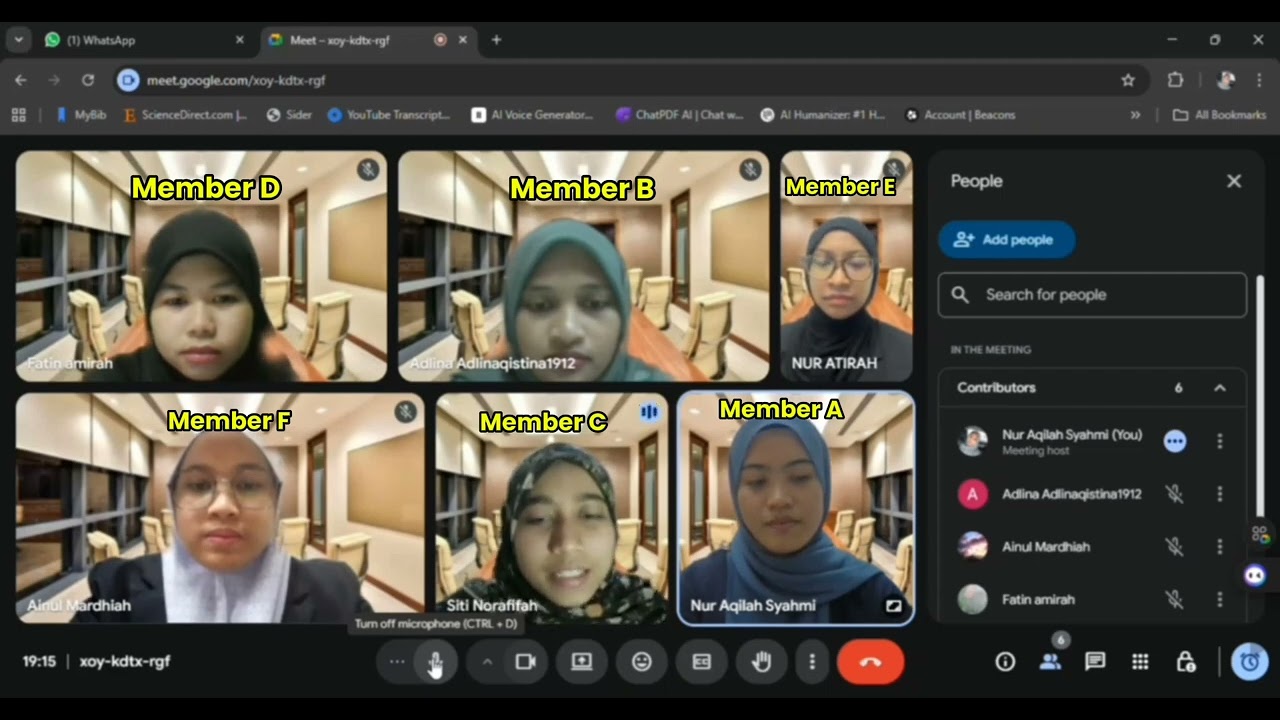The width and height of the screenshot is (1280, 720).
Task: Collapse the Contributors section
Action: point(1220,388)
